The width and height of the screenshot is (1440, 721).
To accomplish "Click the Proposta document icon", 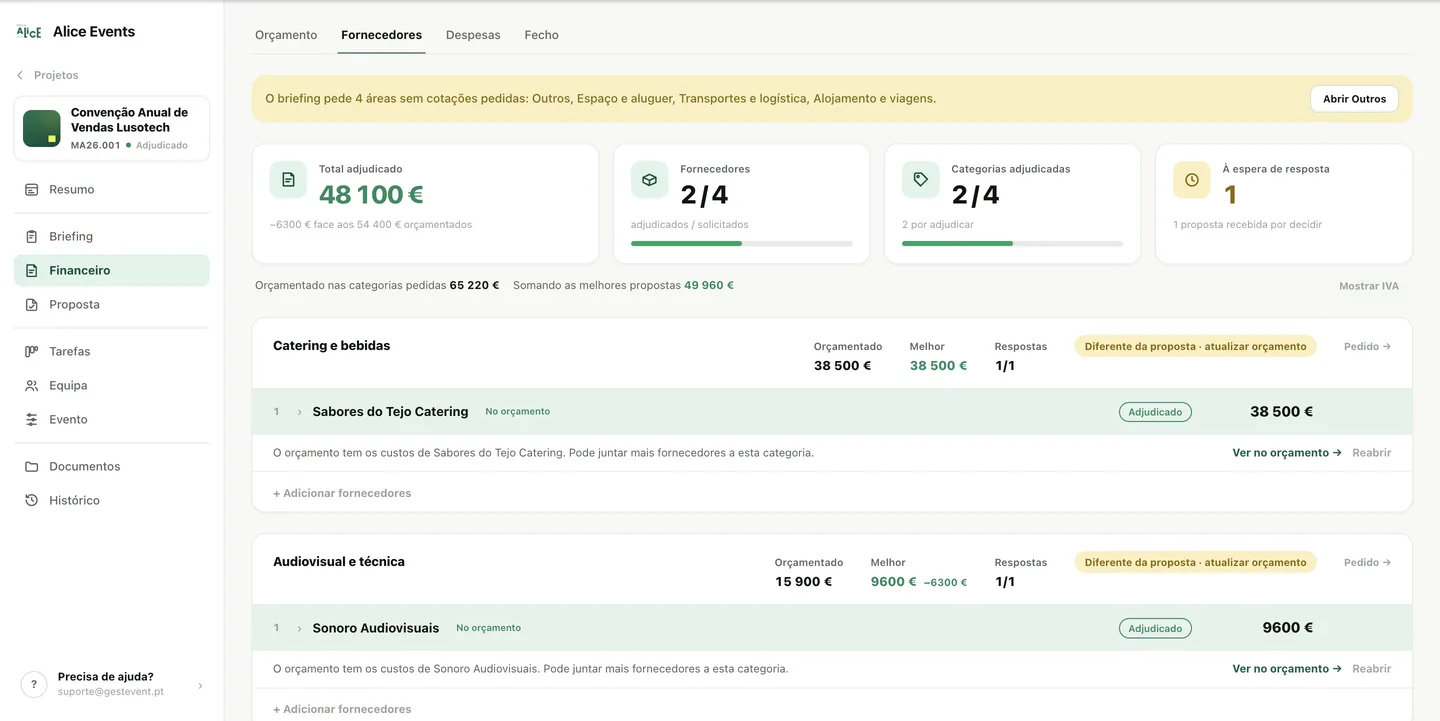I will coord(32,304).
